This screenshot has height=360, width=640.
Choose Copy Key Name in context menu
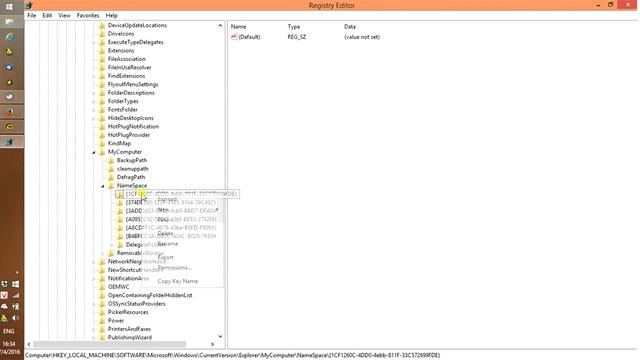click(x=178, y=281)
